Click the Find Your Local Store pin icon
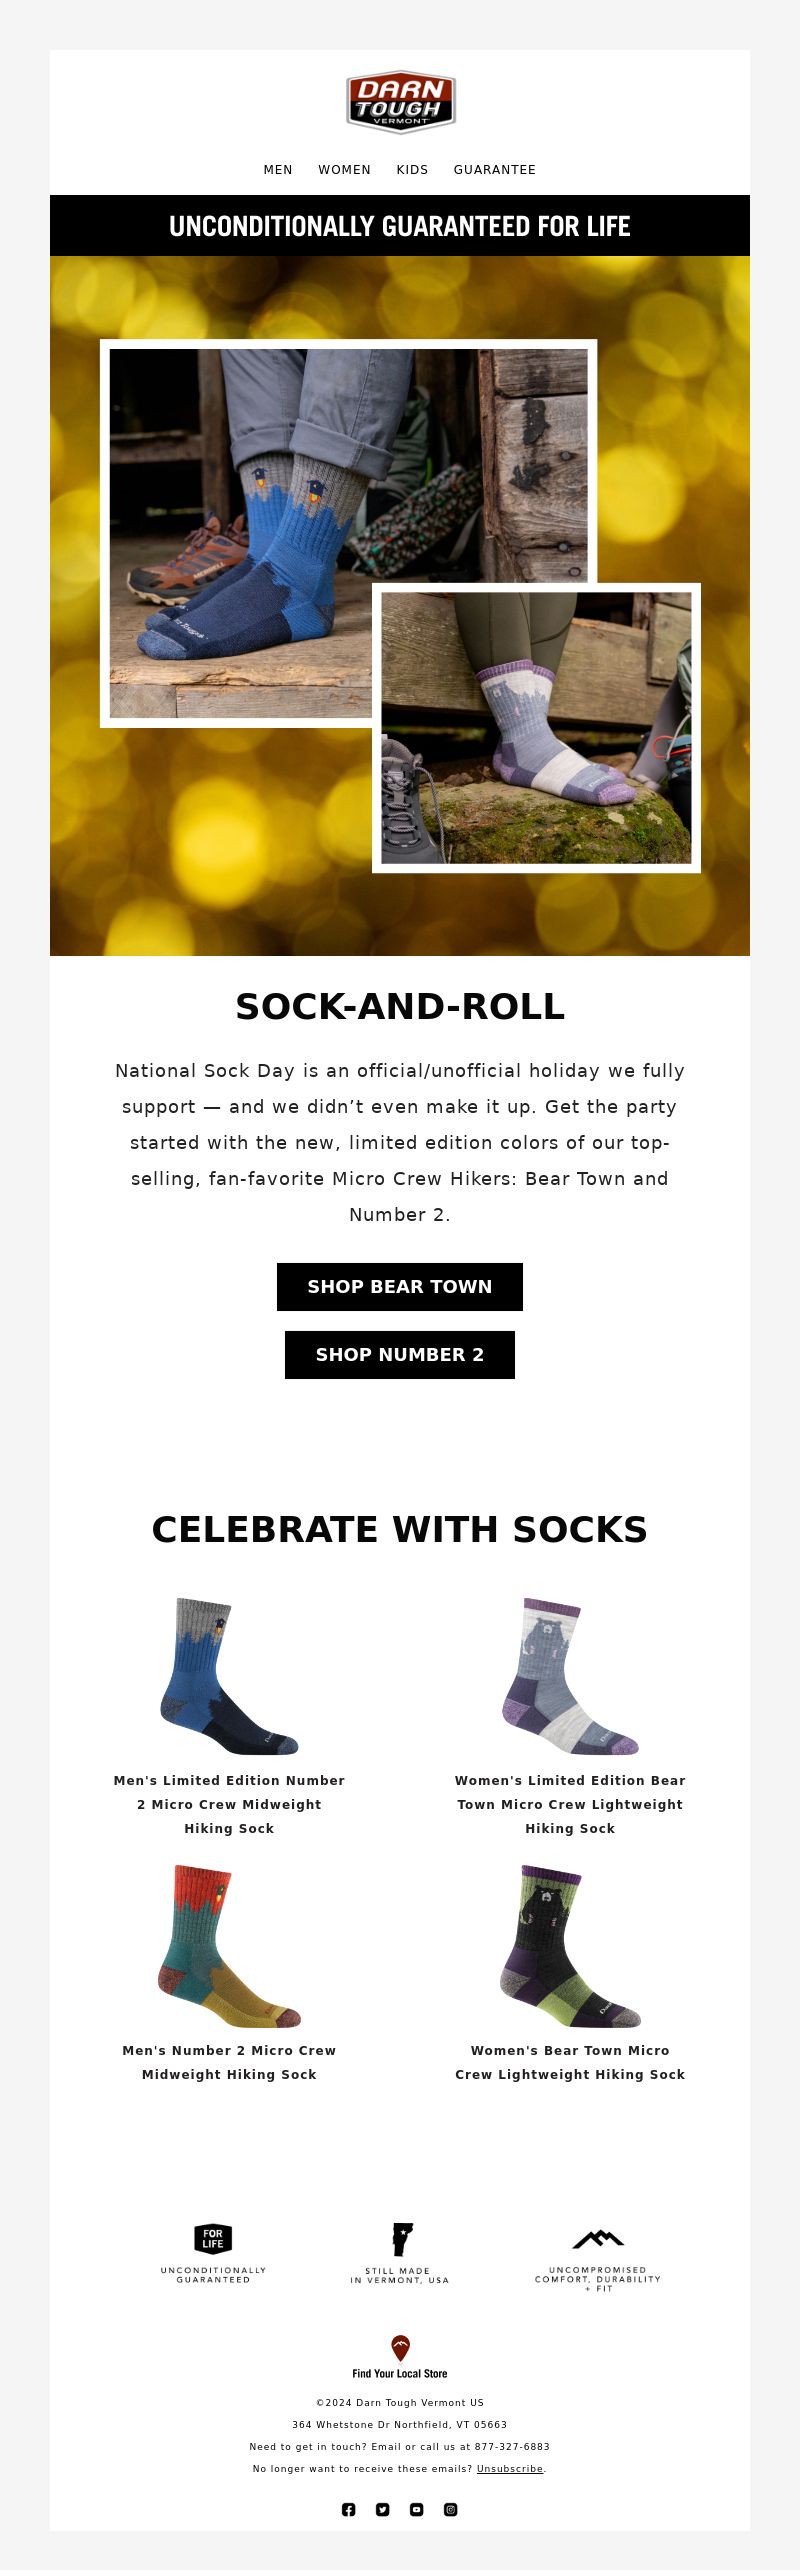Viewport: 800px width, 2570px height. [400, 2347]
